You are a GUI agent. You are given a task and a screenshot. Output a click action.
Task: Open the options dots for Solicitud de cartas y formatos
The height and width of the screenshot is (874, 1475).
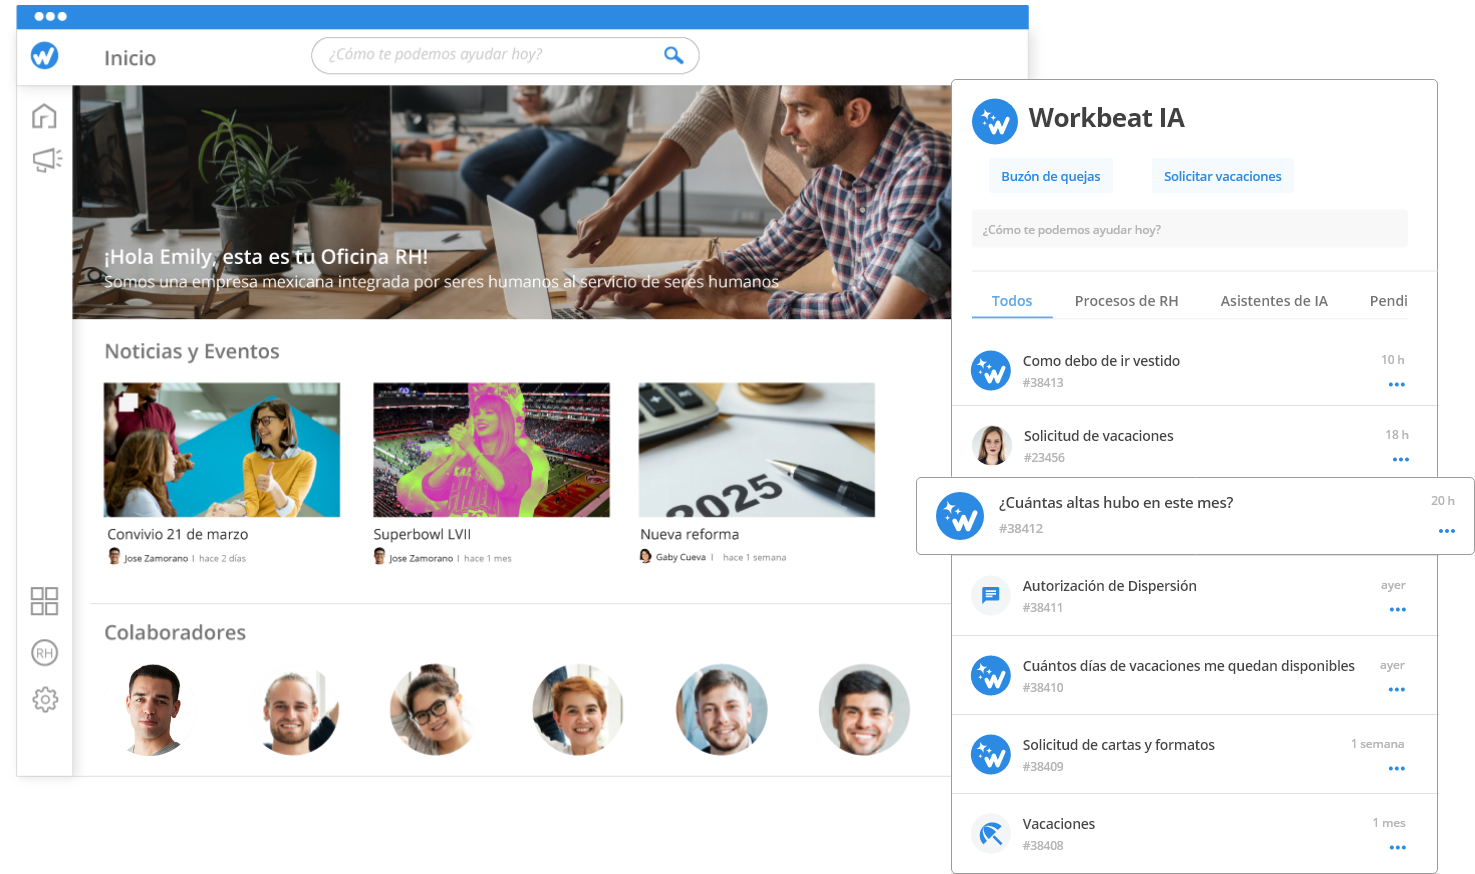[x=1397, y=768]
